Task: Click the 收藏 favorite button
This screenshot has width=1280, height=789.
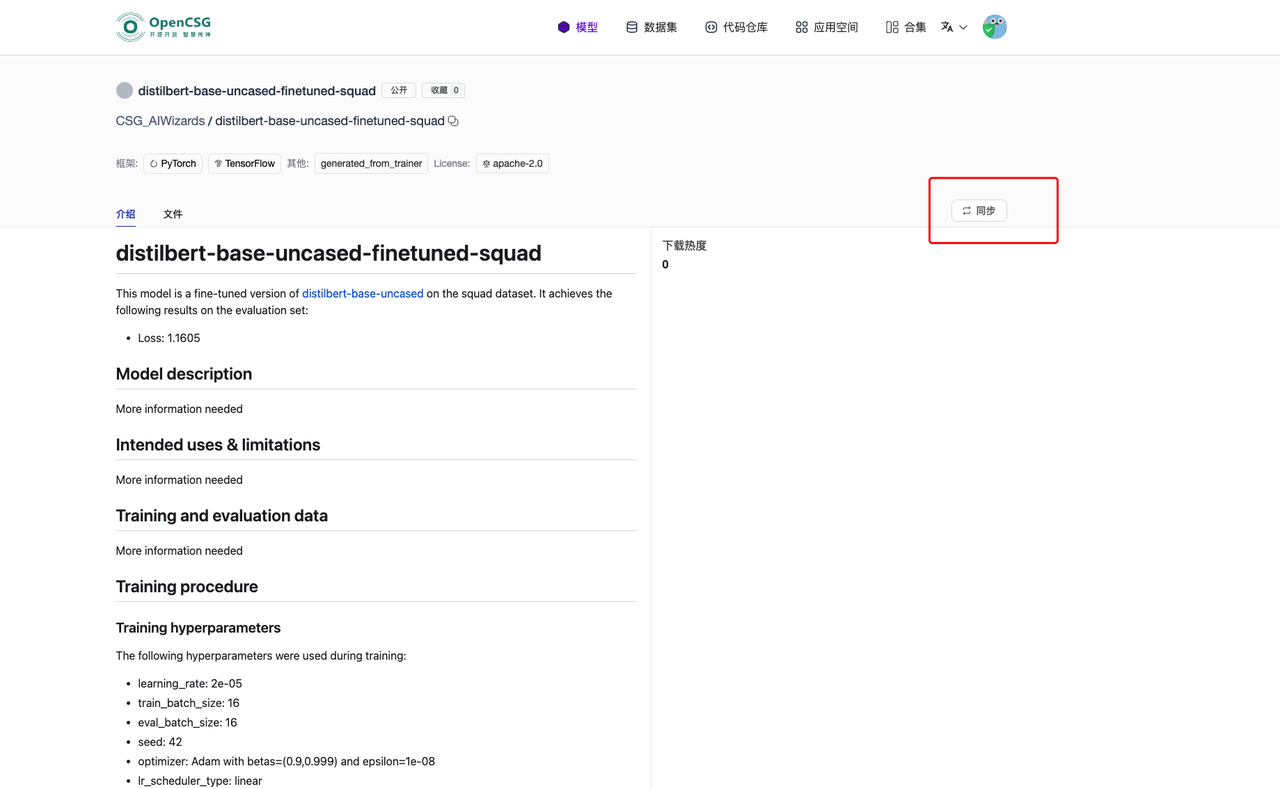Action: click(444, 90)
